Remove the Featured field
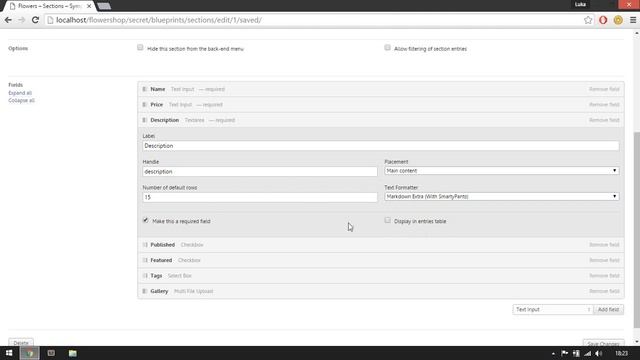Viewport: 640px width, 360px height. pos(604,260)
